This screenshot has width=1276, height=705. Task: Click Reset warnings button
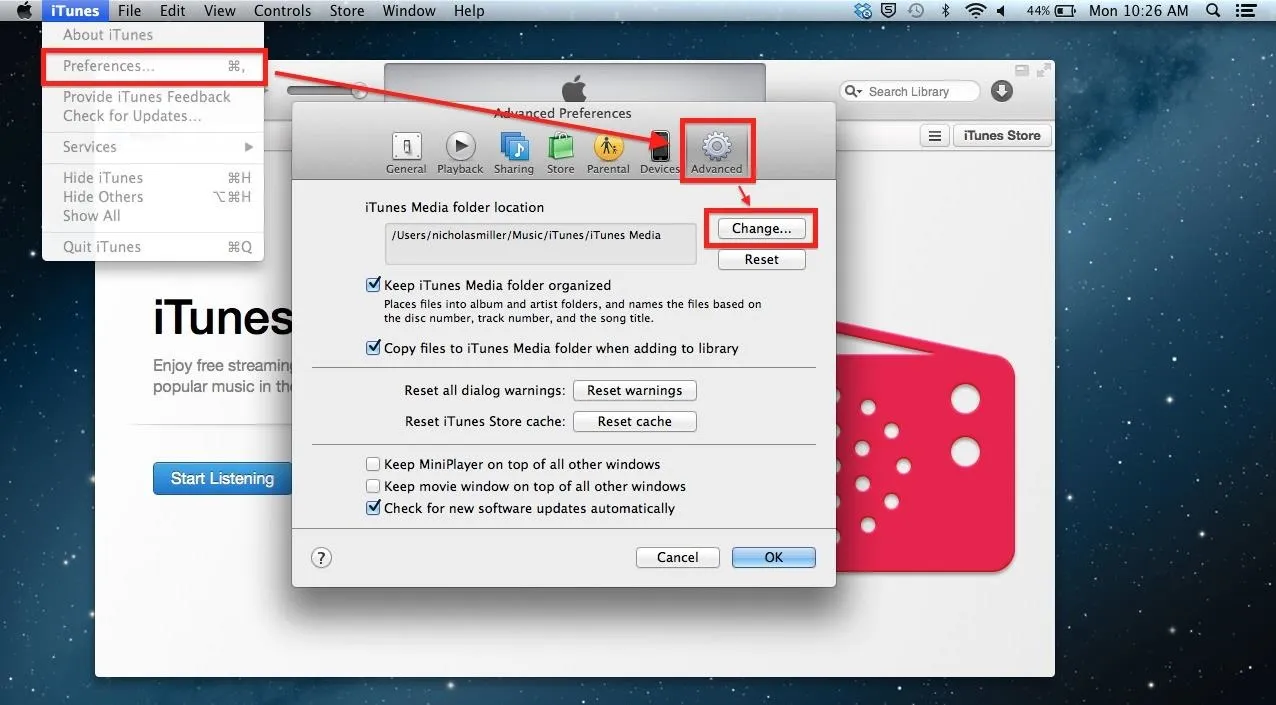click(x=634, y=390)
